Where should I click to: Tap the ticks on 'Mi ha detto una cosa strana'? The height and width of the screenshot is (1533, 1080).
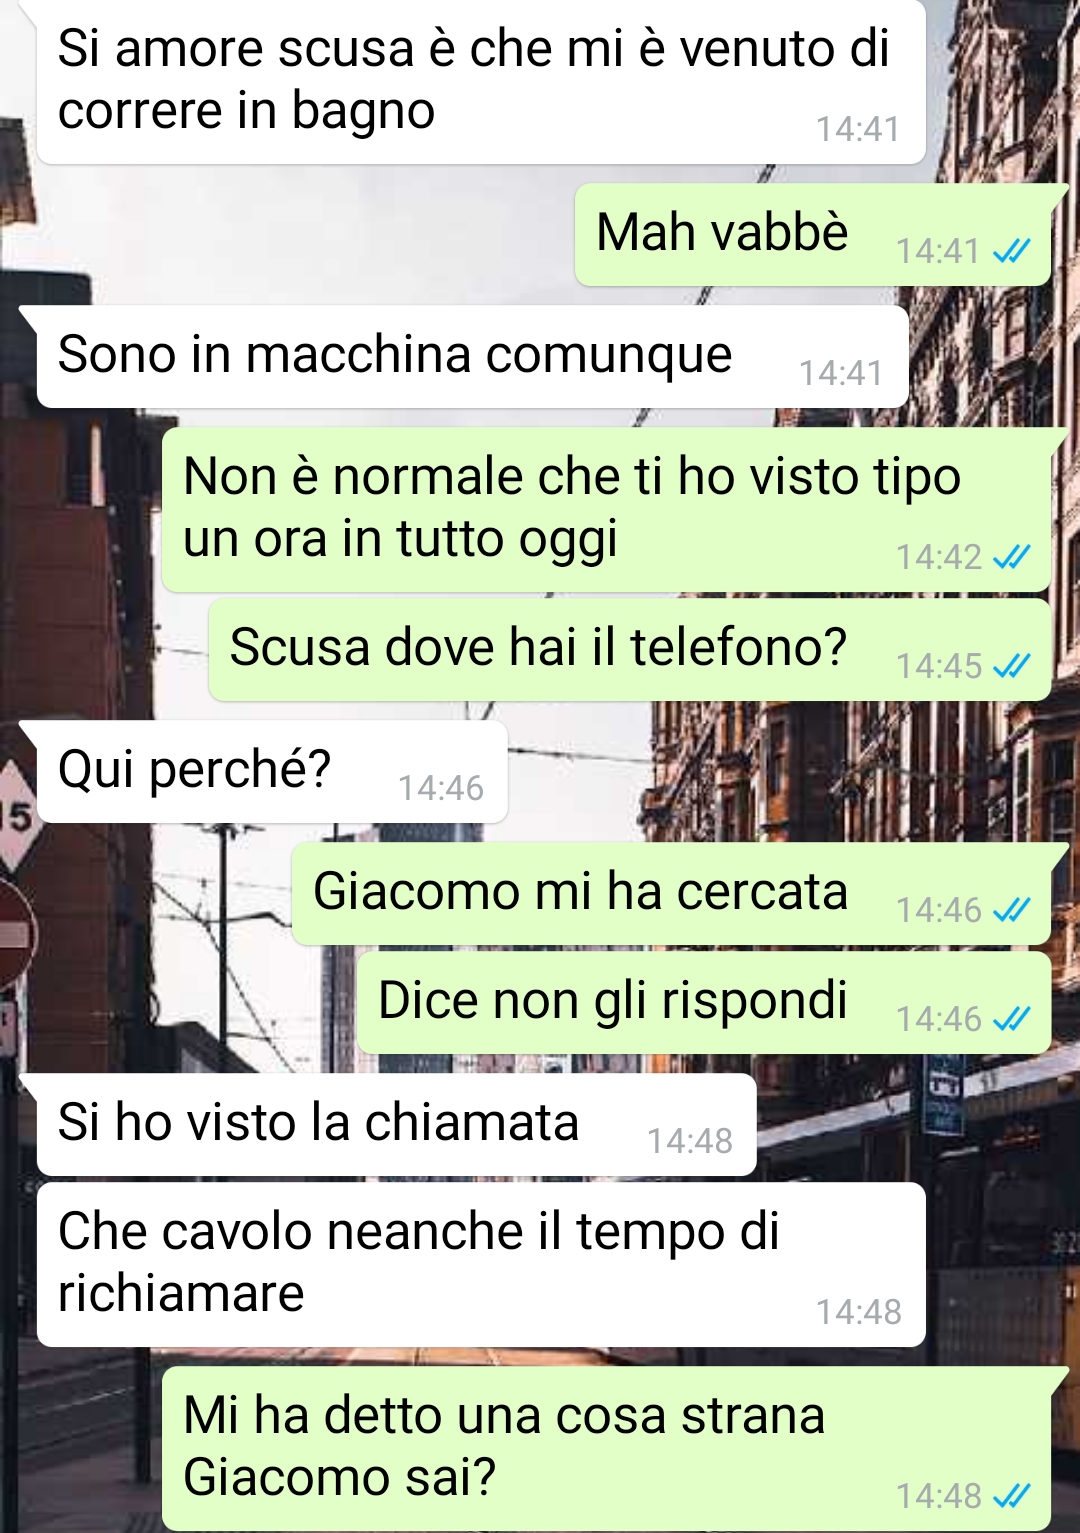tap(1011, 1496)
